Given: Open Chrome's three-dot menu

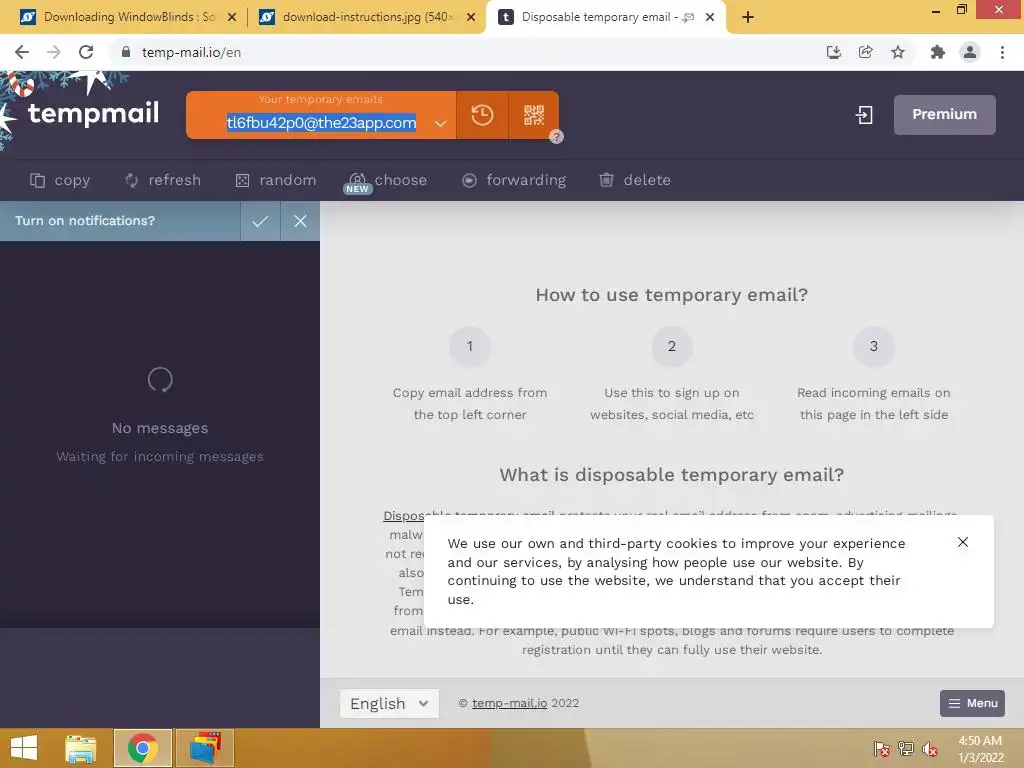Looking at the screenshot, I should pos(1002,52).
